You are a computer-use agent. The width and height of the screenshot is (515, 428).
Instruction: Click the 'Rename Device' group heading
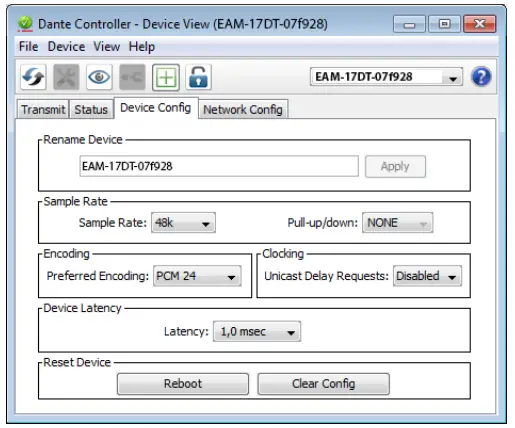point(83,139)
